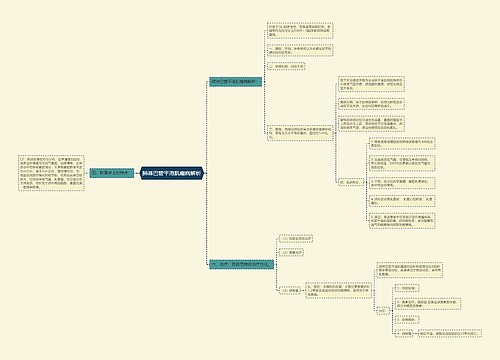The width and height of the screenshot is (500, 360).
Task: Click the '三、病理' paragraph node
Action: click(300, 133)
